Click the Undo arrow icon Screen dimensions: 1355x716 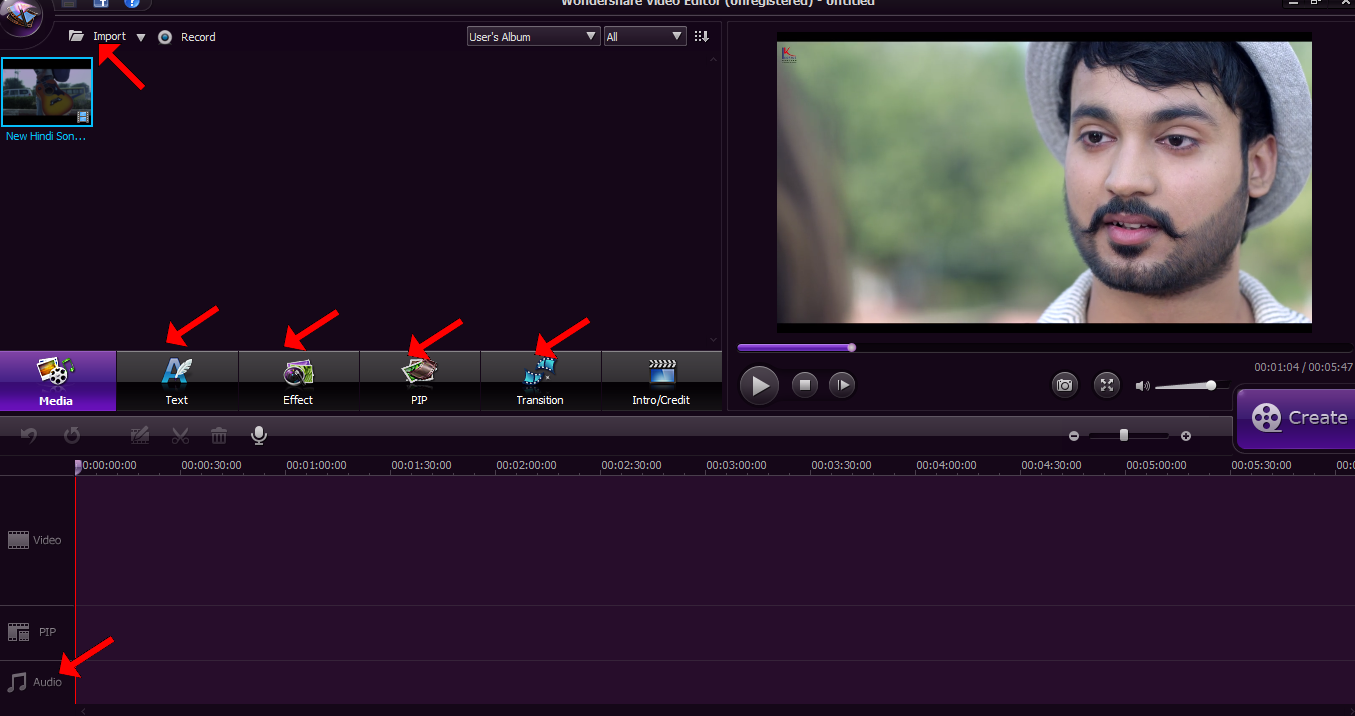(30, 435)
